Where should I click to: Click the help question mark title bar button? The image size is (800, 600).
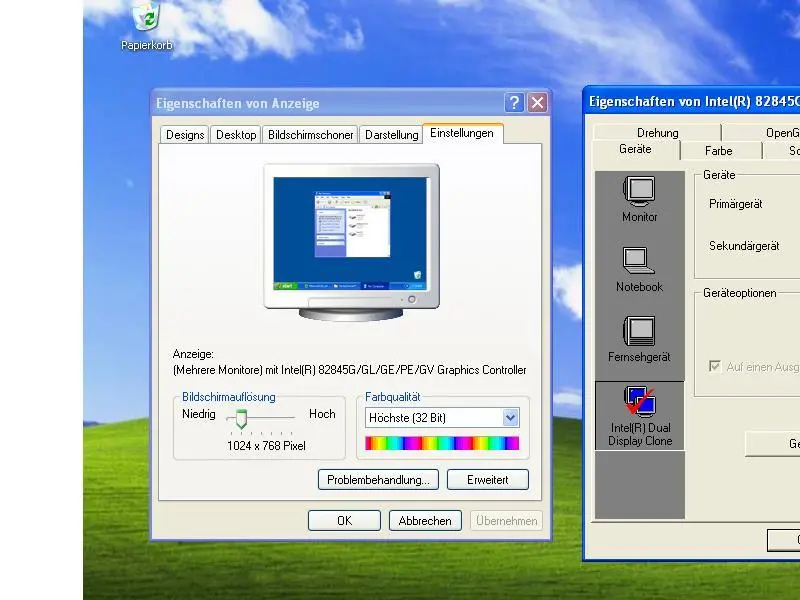tap(514, 102)
